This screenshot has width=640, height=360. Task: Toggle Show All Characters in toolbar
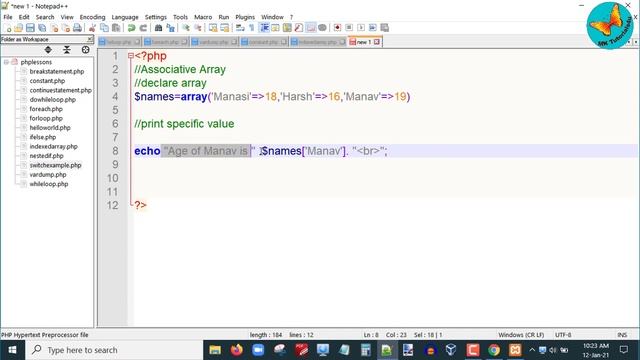pos(251,28)
